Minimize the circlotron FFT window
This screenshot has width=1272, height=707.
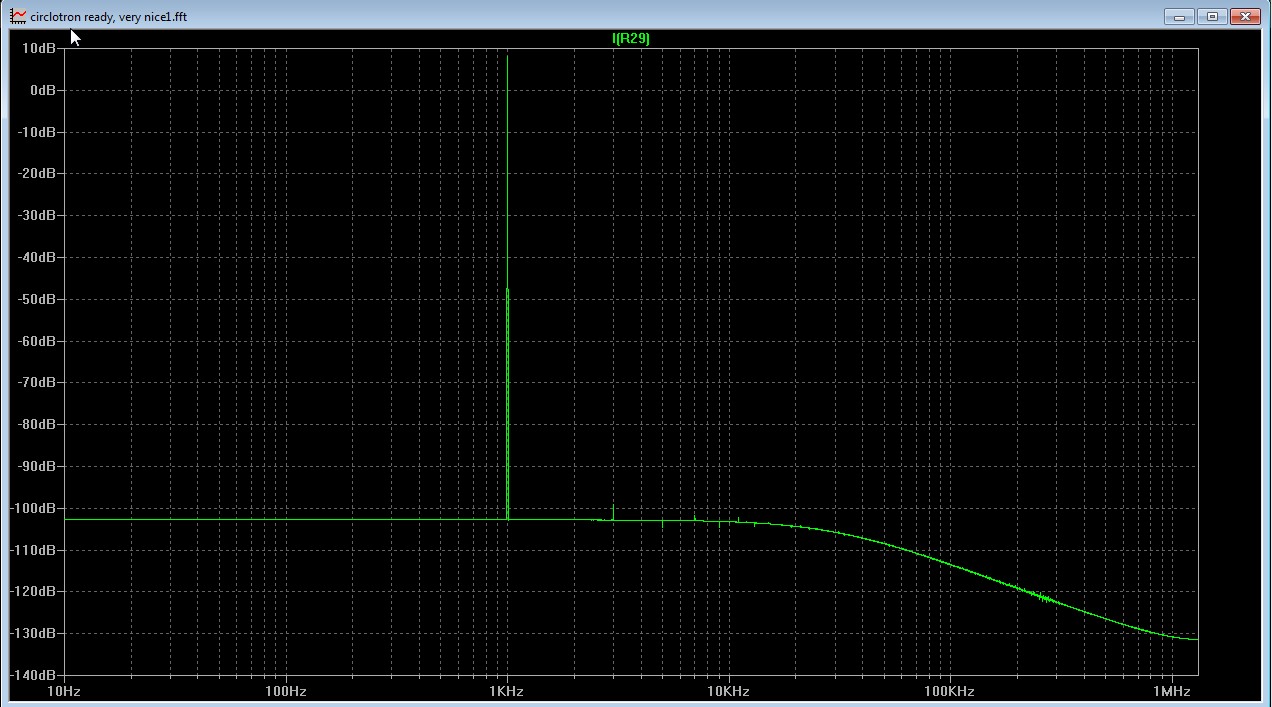pyautogui.click(x=1180, y=16)
